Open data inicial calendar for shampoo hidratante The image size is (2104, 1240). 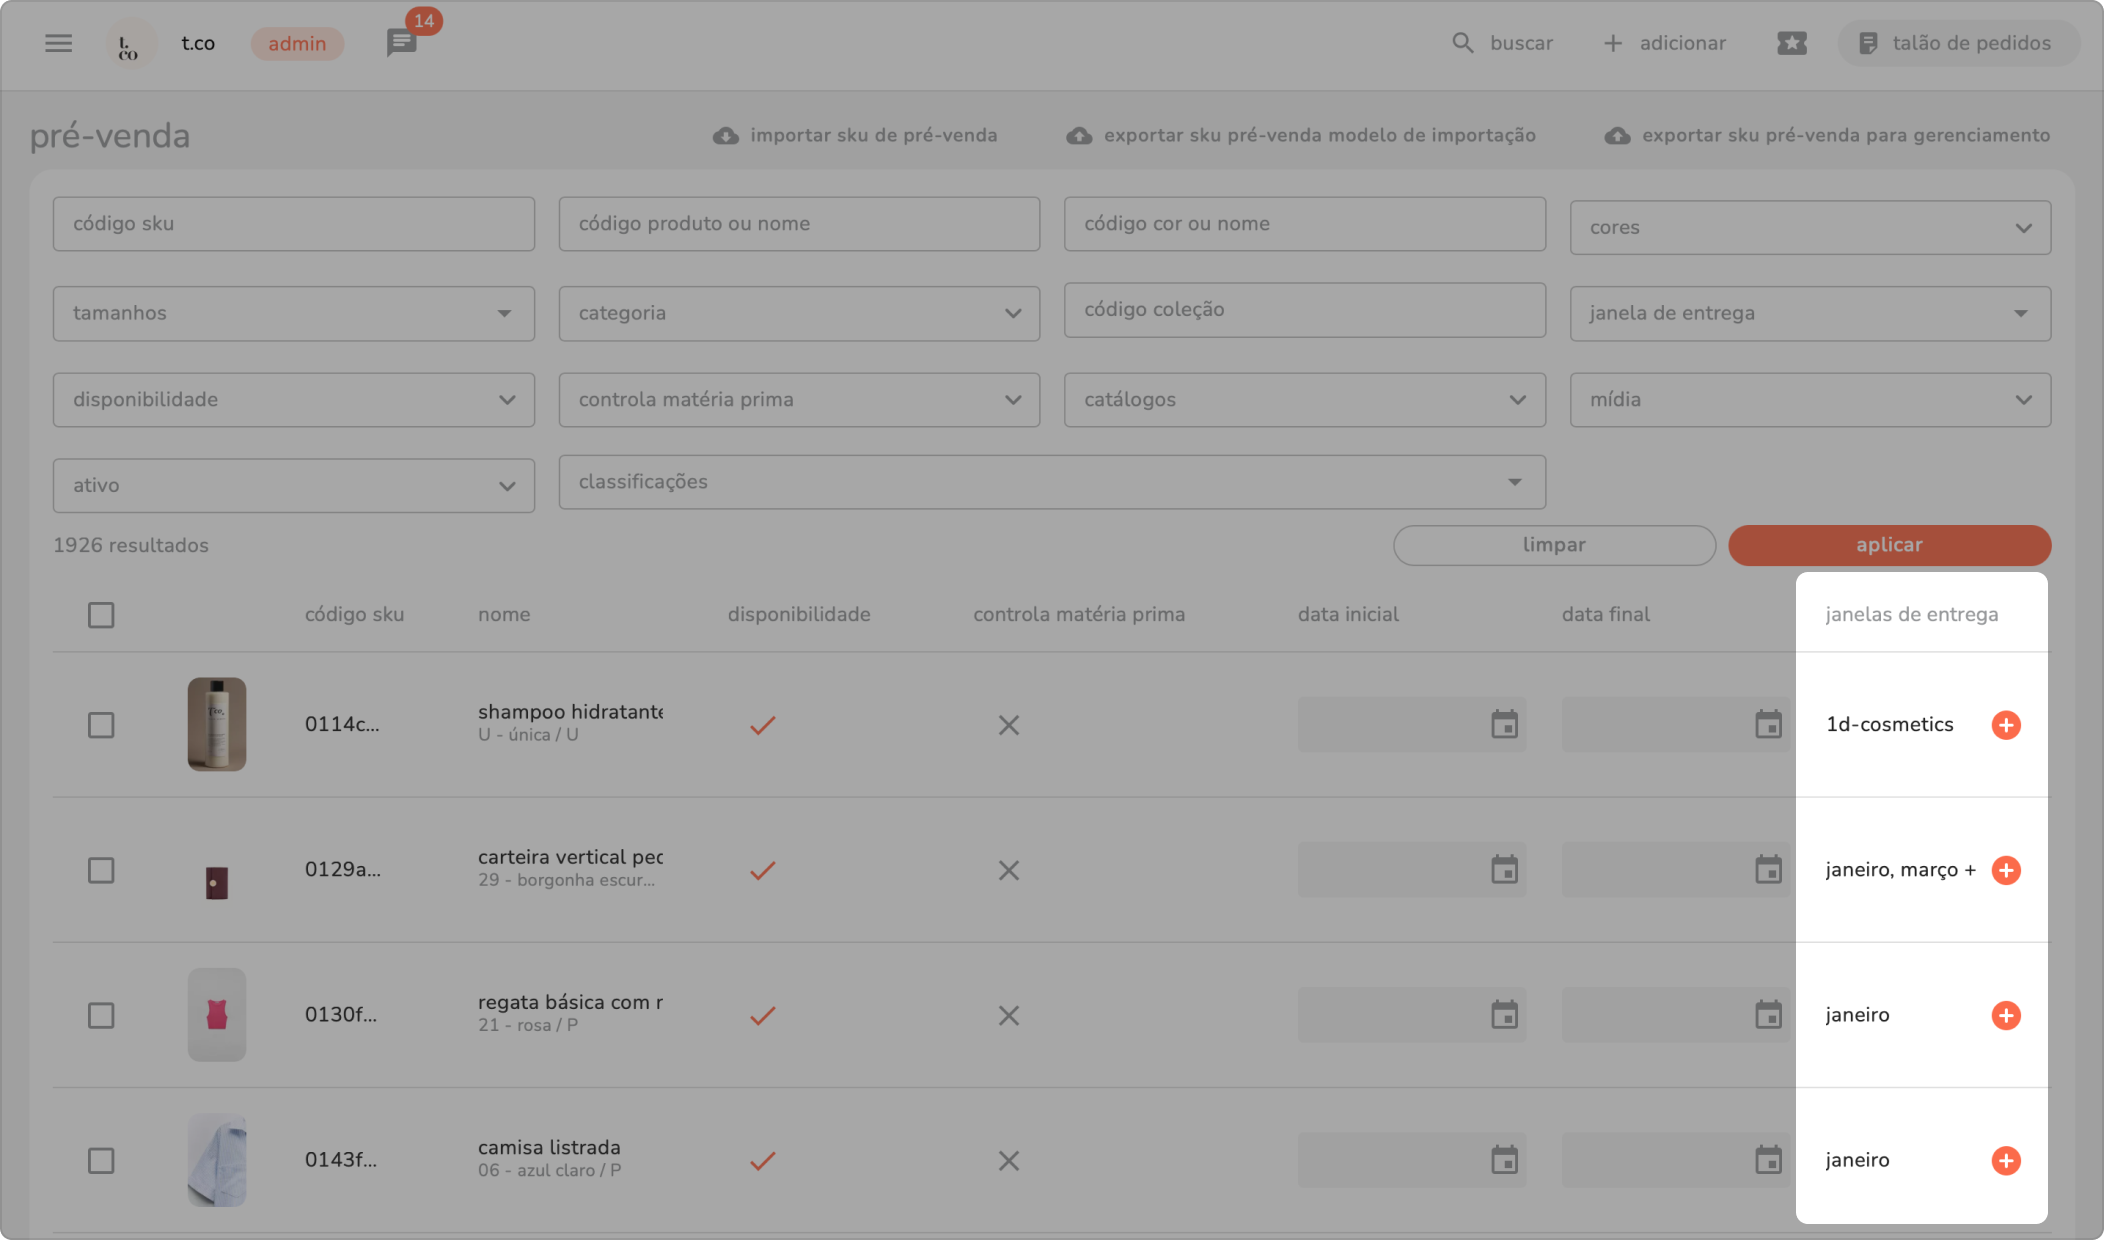point(1504,725)
